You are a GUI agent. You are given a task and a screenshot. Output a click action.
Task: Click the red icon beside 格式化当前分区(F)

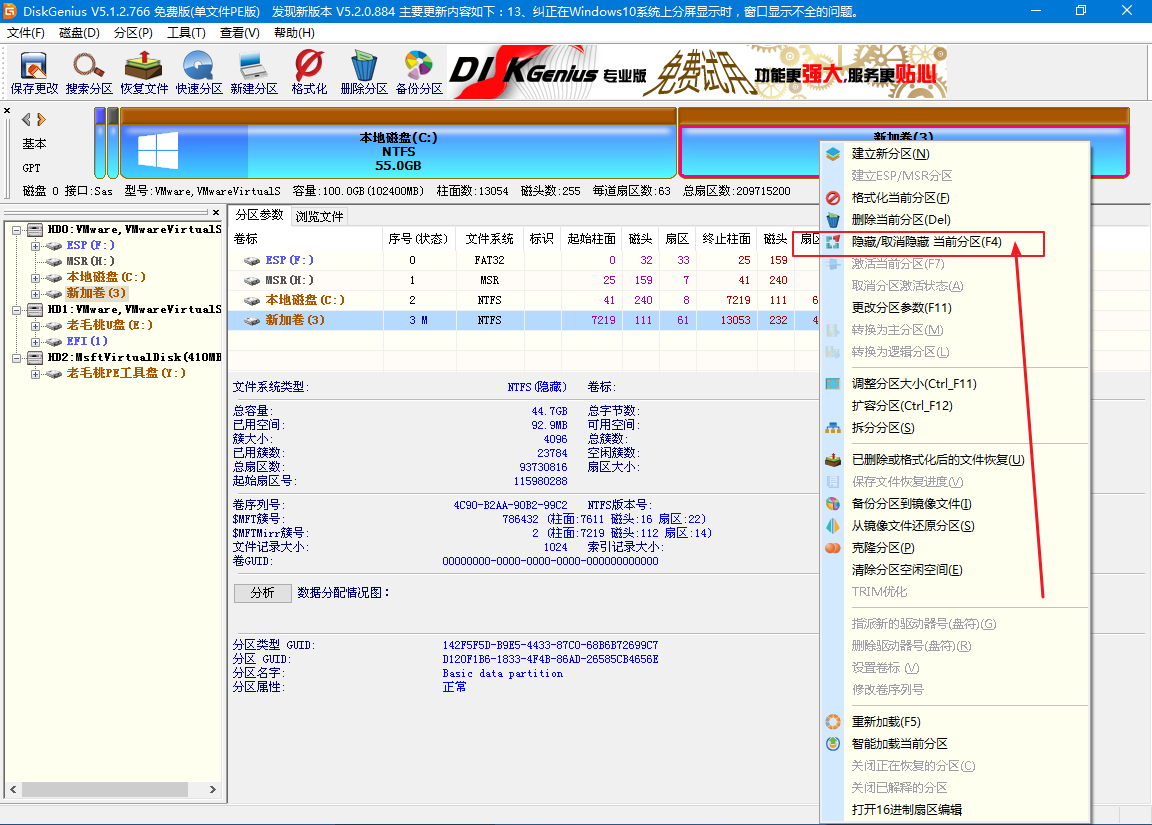(x=832, y=198)
